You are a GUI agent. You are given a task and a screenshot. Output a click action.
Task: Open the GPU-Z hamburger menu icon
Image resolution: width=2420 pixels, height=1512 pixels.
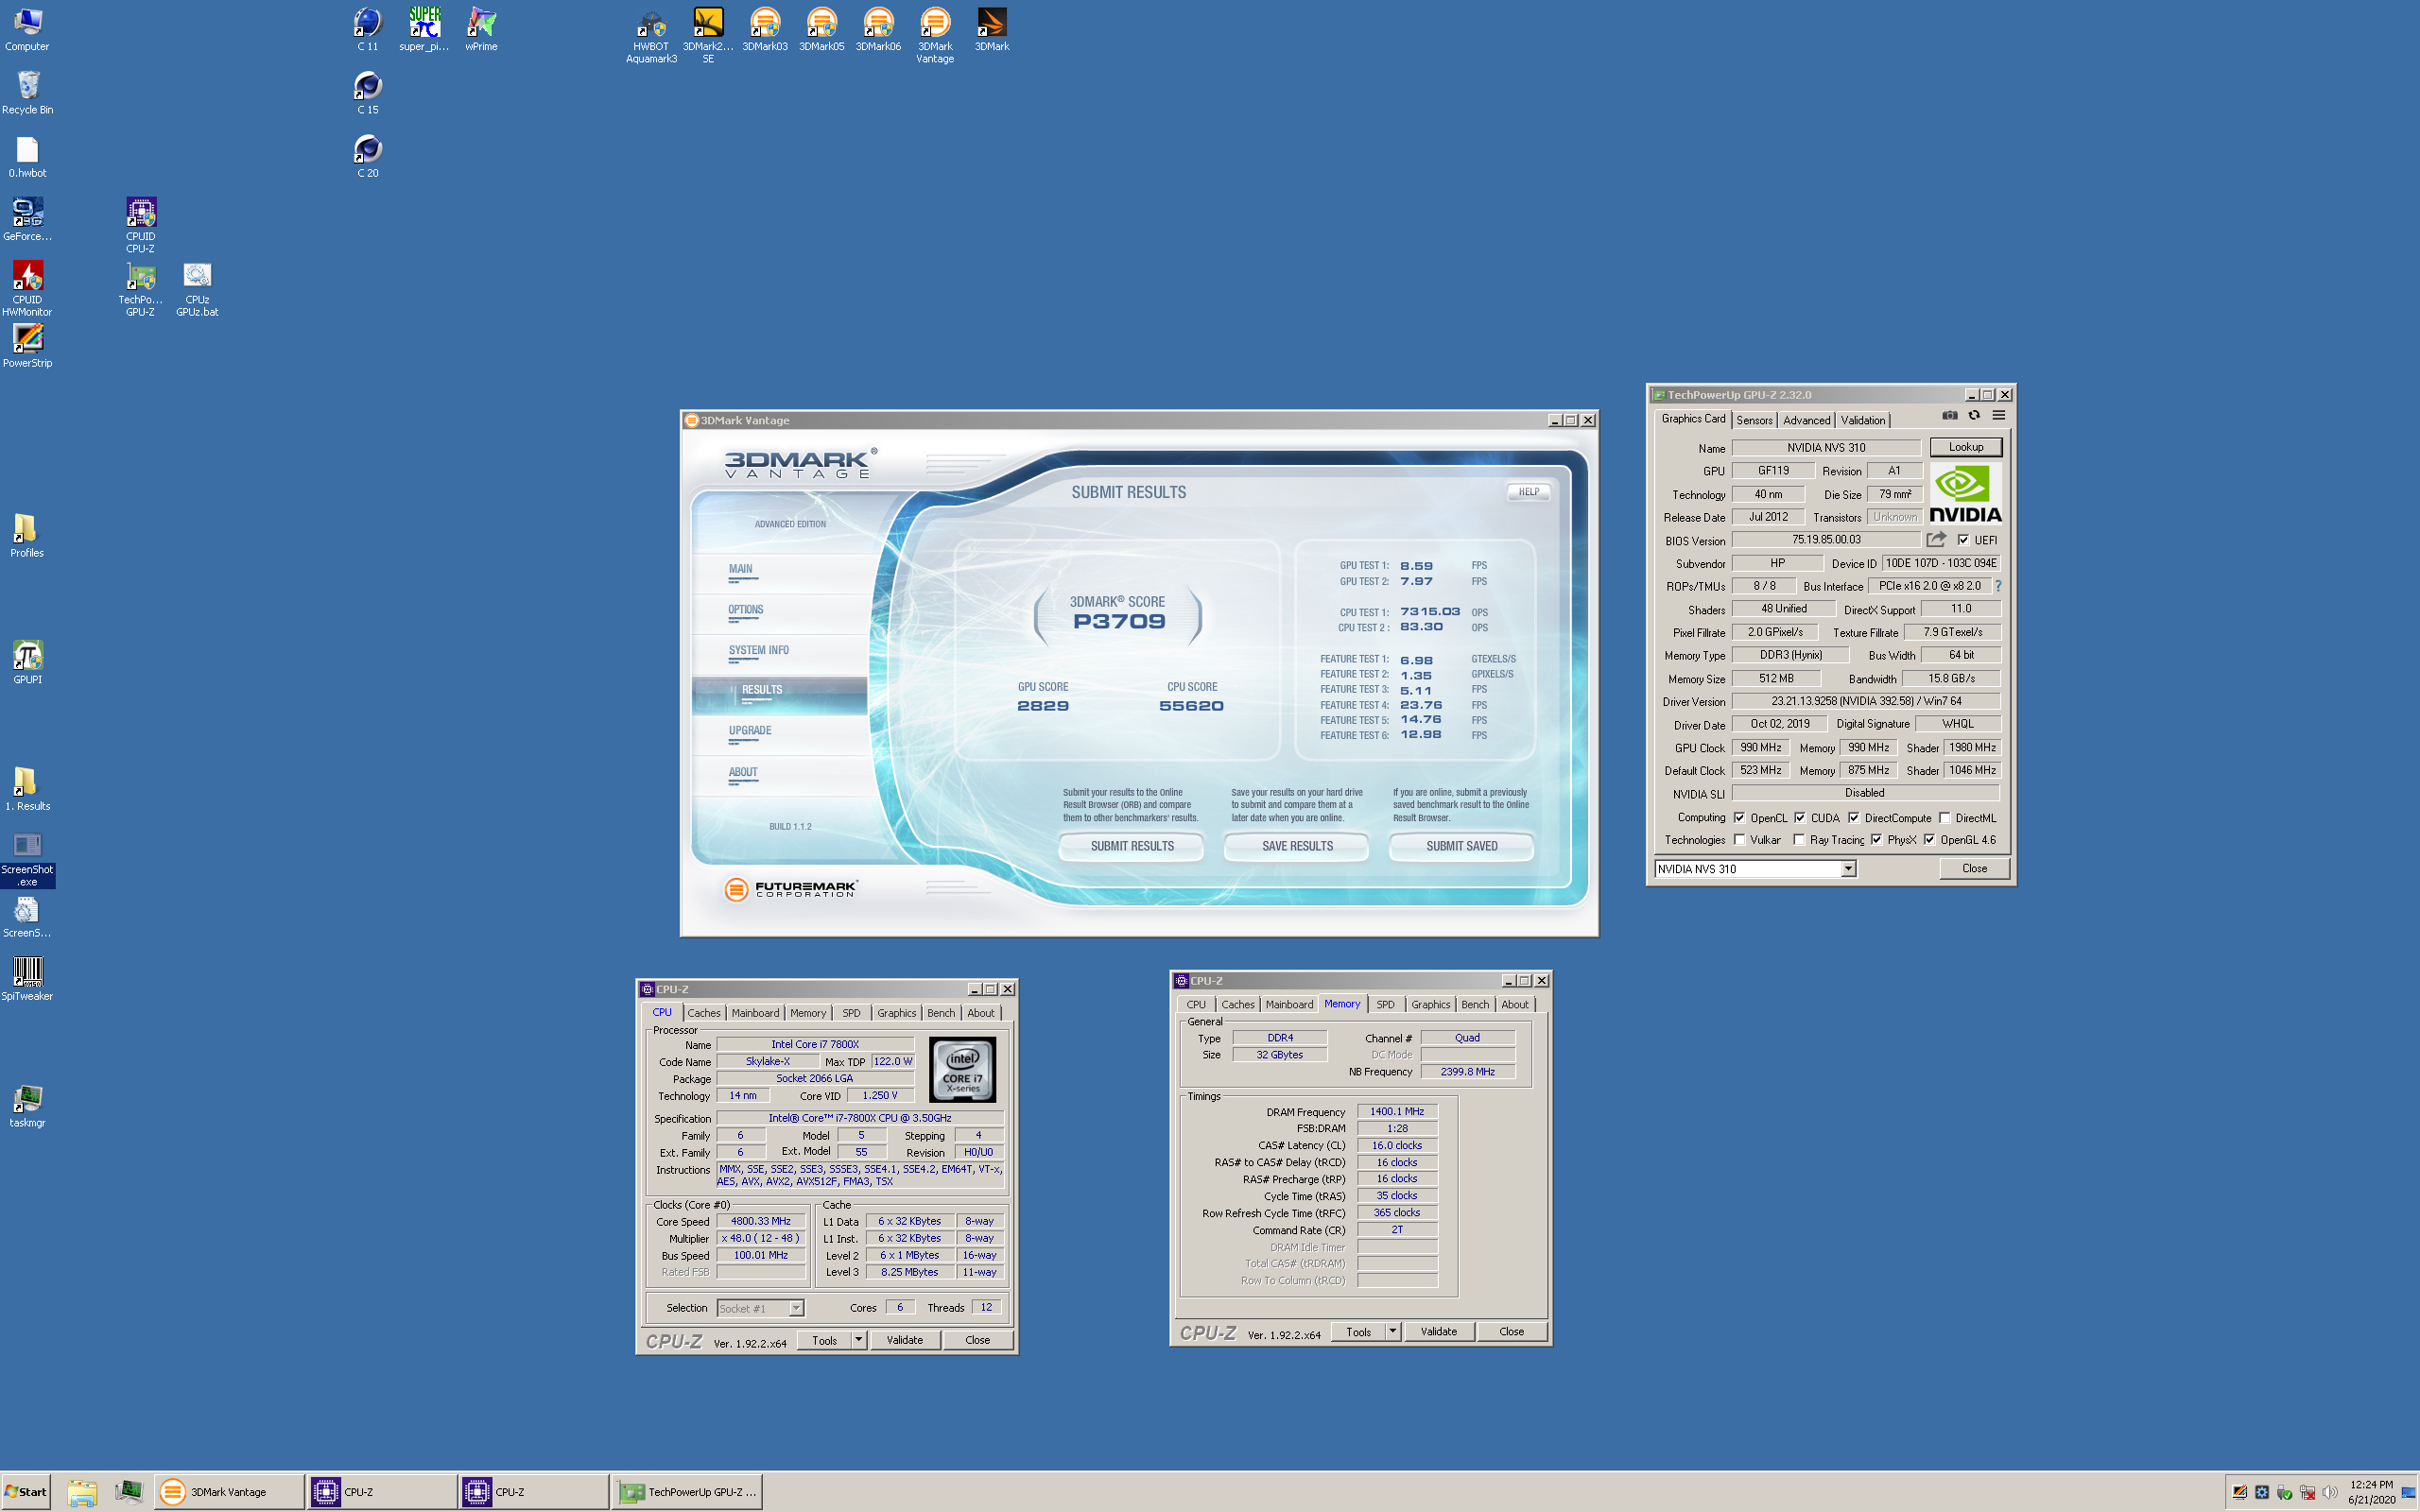point(1998,416)
